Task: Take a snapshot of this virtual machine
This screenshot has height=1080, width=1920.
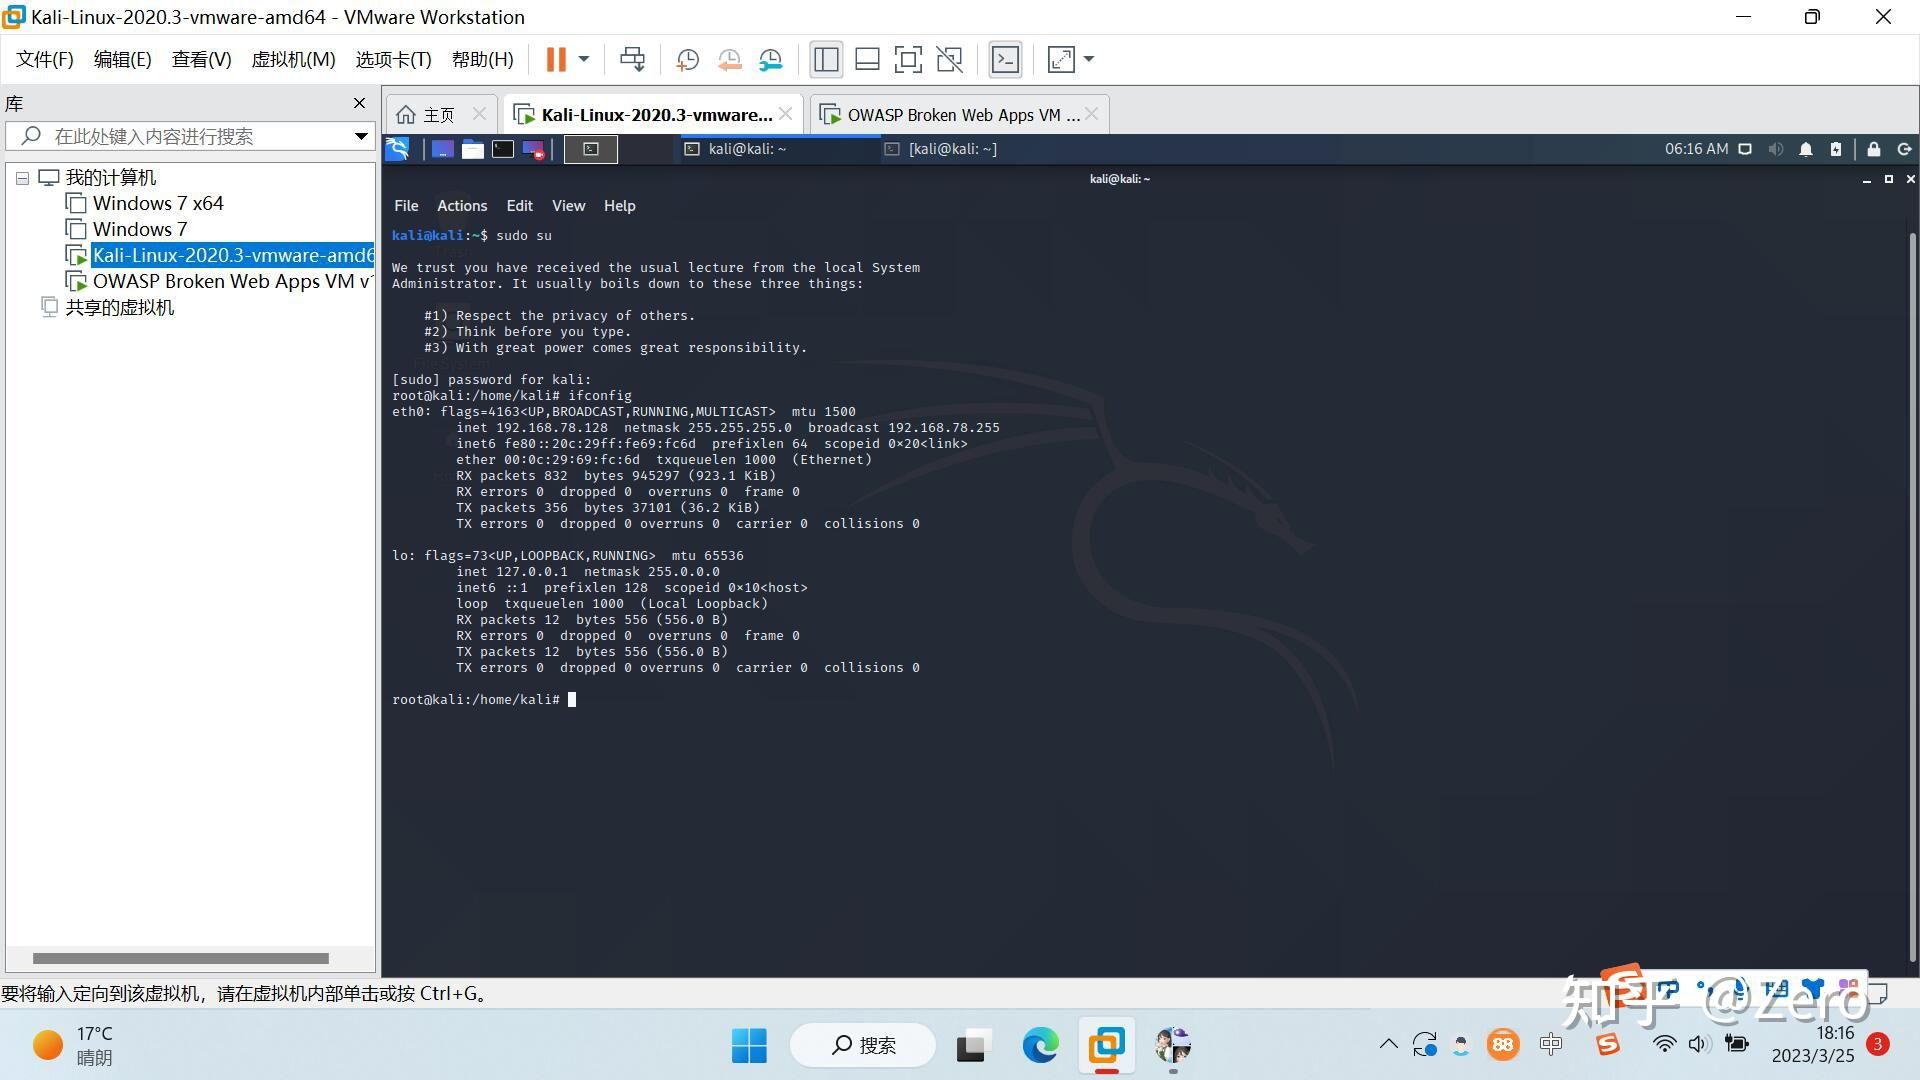Action: coord(687,60)
